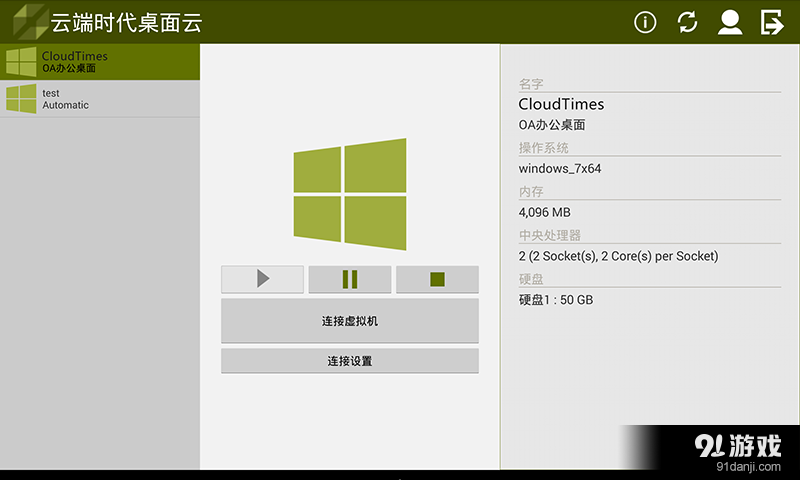
Task: Click the 4,096 MB memory value
Action: [x=544, y=212]
